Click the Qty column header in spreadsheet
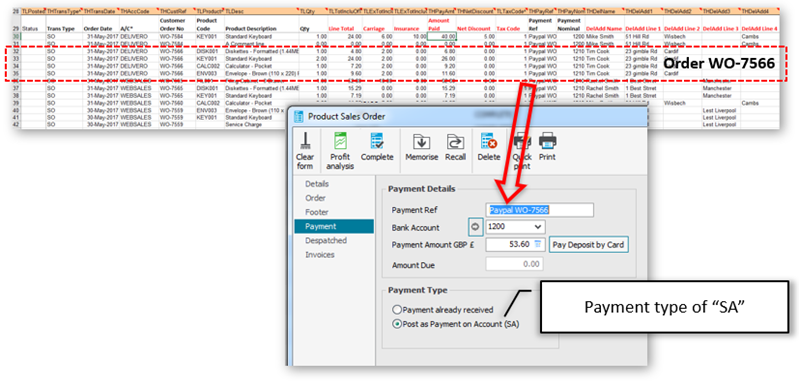Image resolution: width=799 pixels, height=381 pixels. [304, 29]
